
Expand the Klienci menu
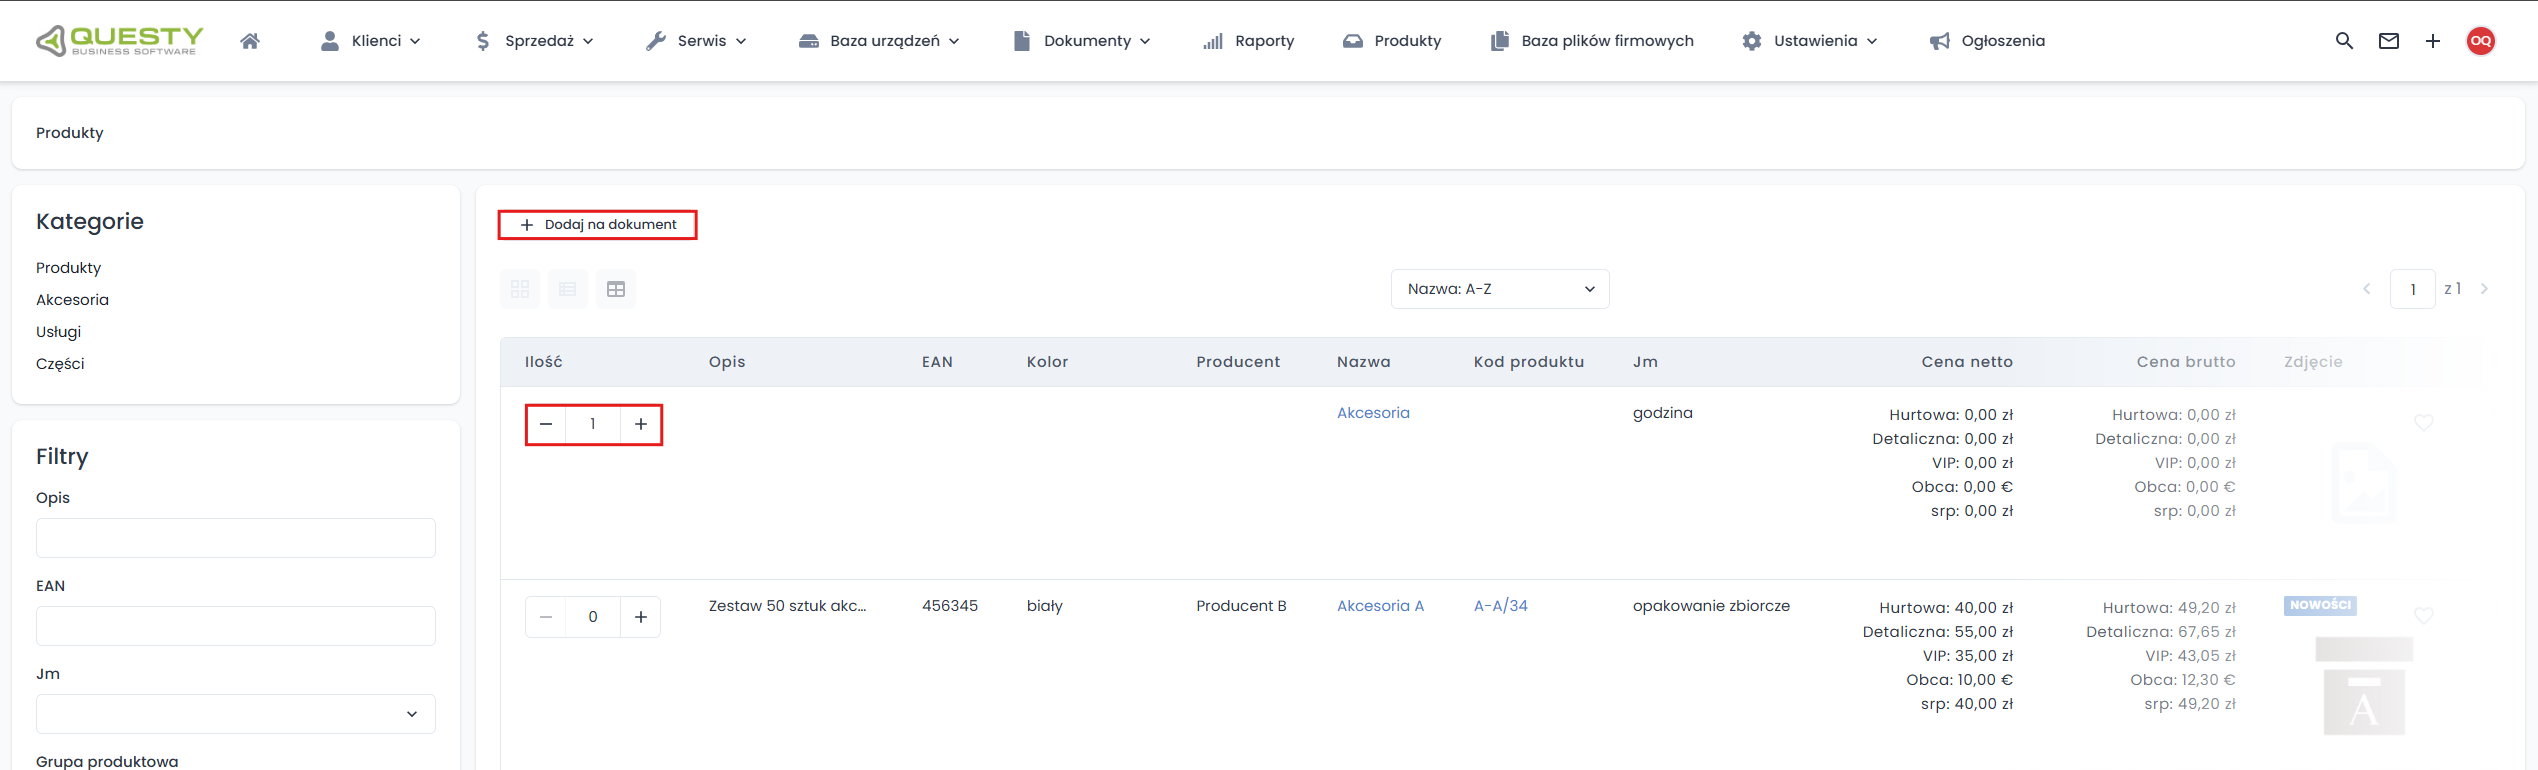[x=371, y=41]
